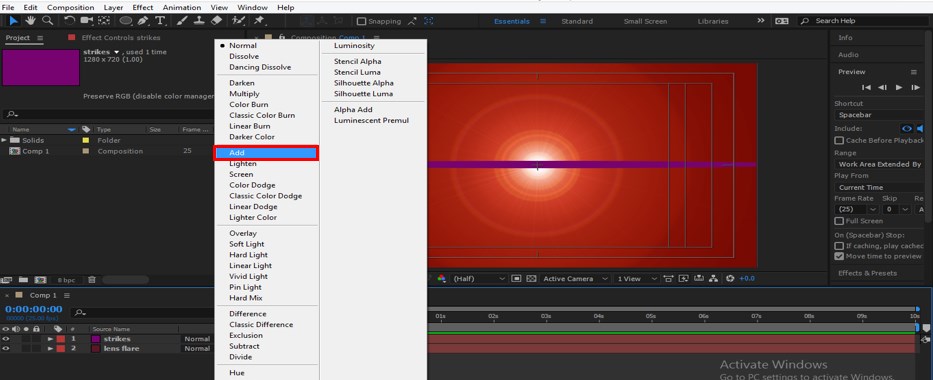Choose Stencil Alpha blending mode
The width and height of the screenshot is (933, 380).
coord(358,61)
